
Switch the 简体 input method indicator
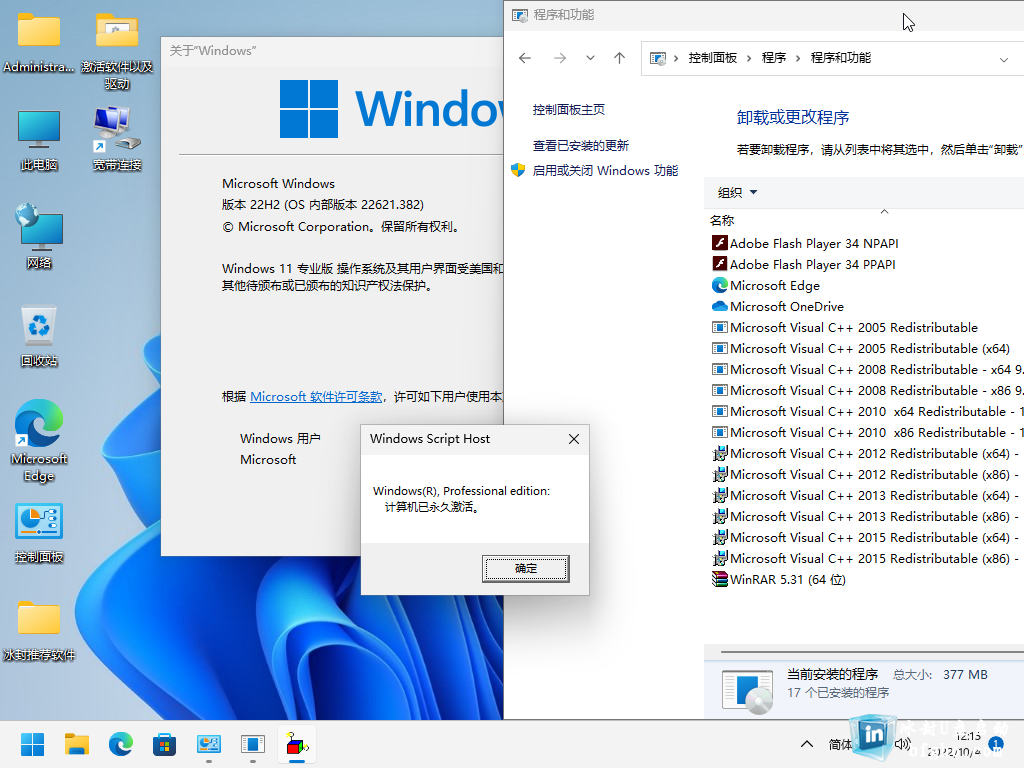pos(840,744)
